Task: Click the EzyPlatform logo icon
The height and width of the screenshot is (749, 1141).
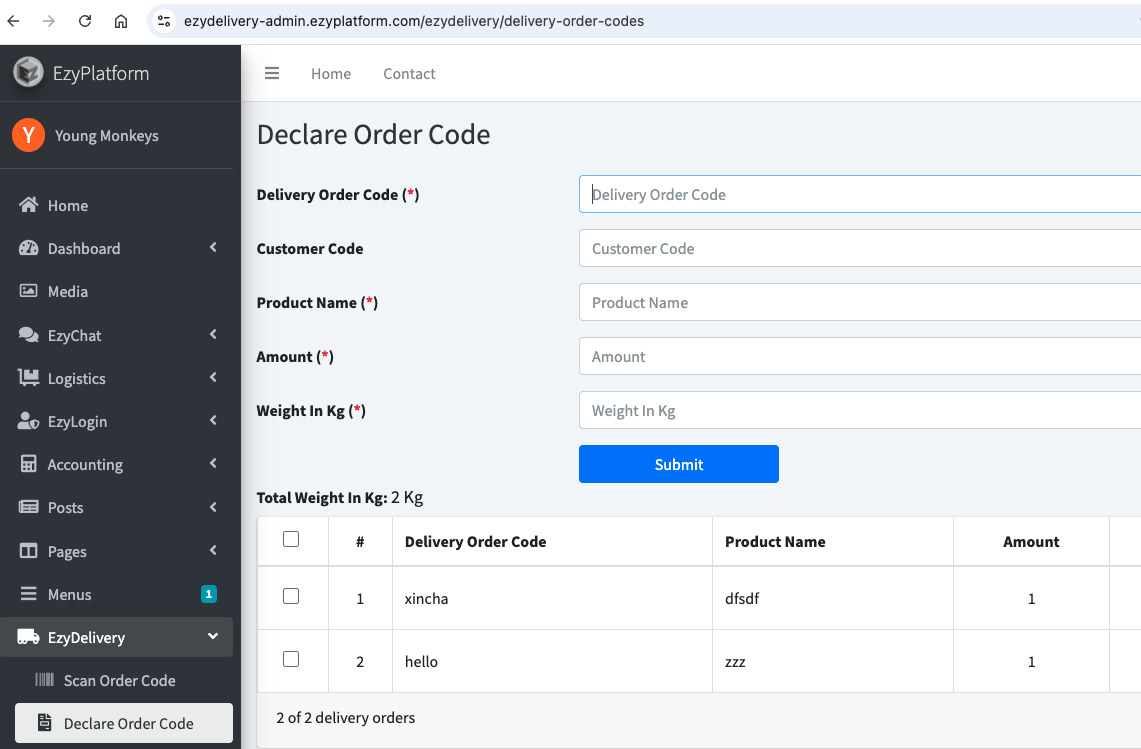Action: click(x=28, y=73)
